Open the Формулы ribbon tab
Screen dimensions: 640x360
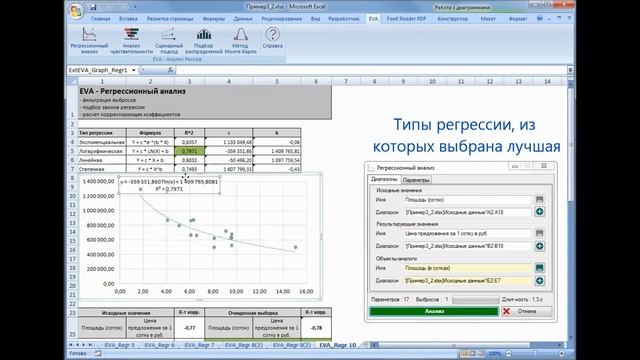213,19
